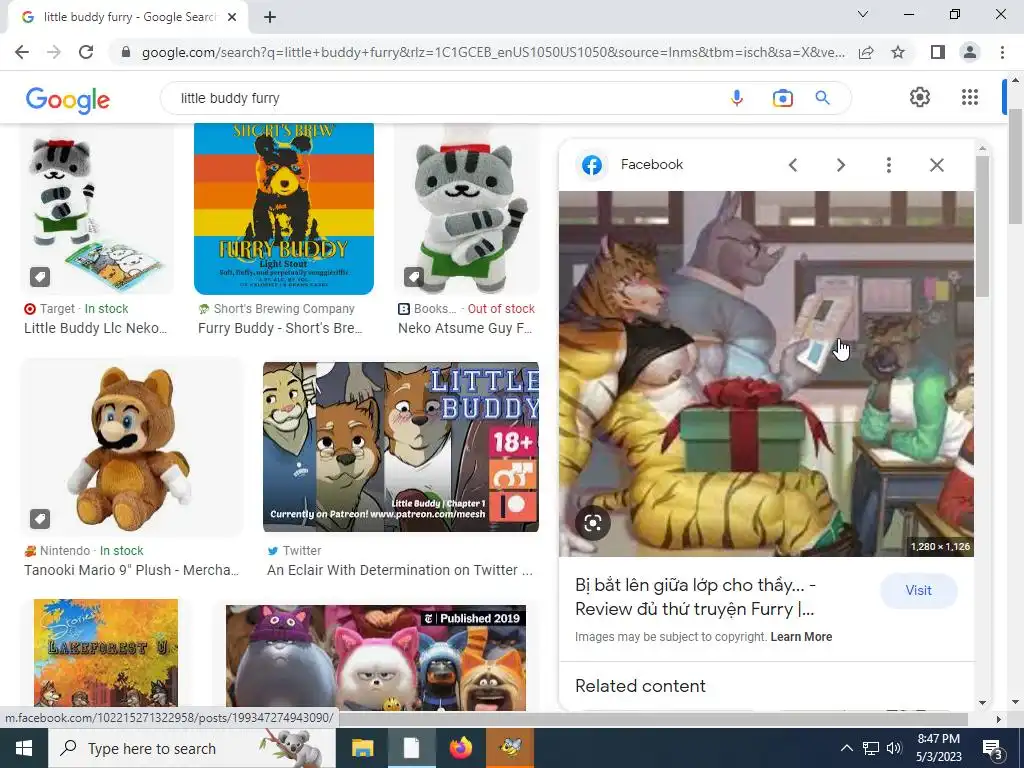Click the browser forward arrow
This screenshot has width=1024, height=768.
click(54, 52)
